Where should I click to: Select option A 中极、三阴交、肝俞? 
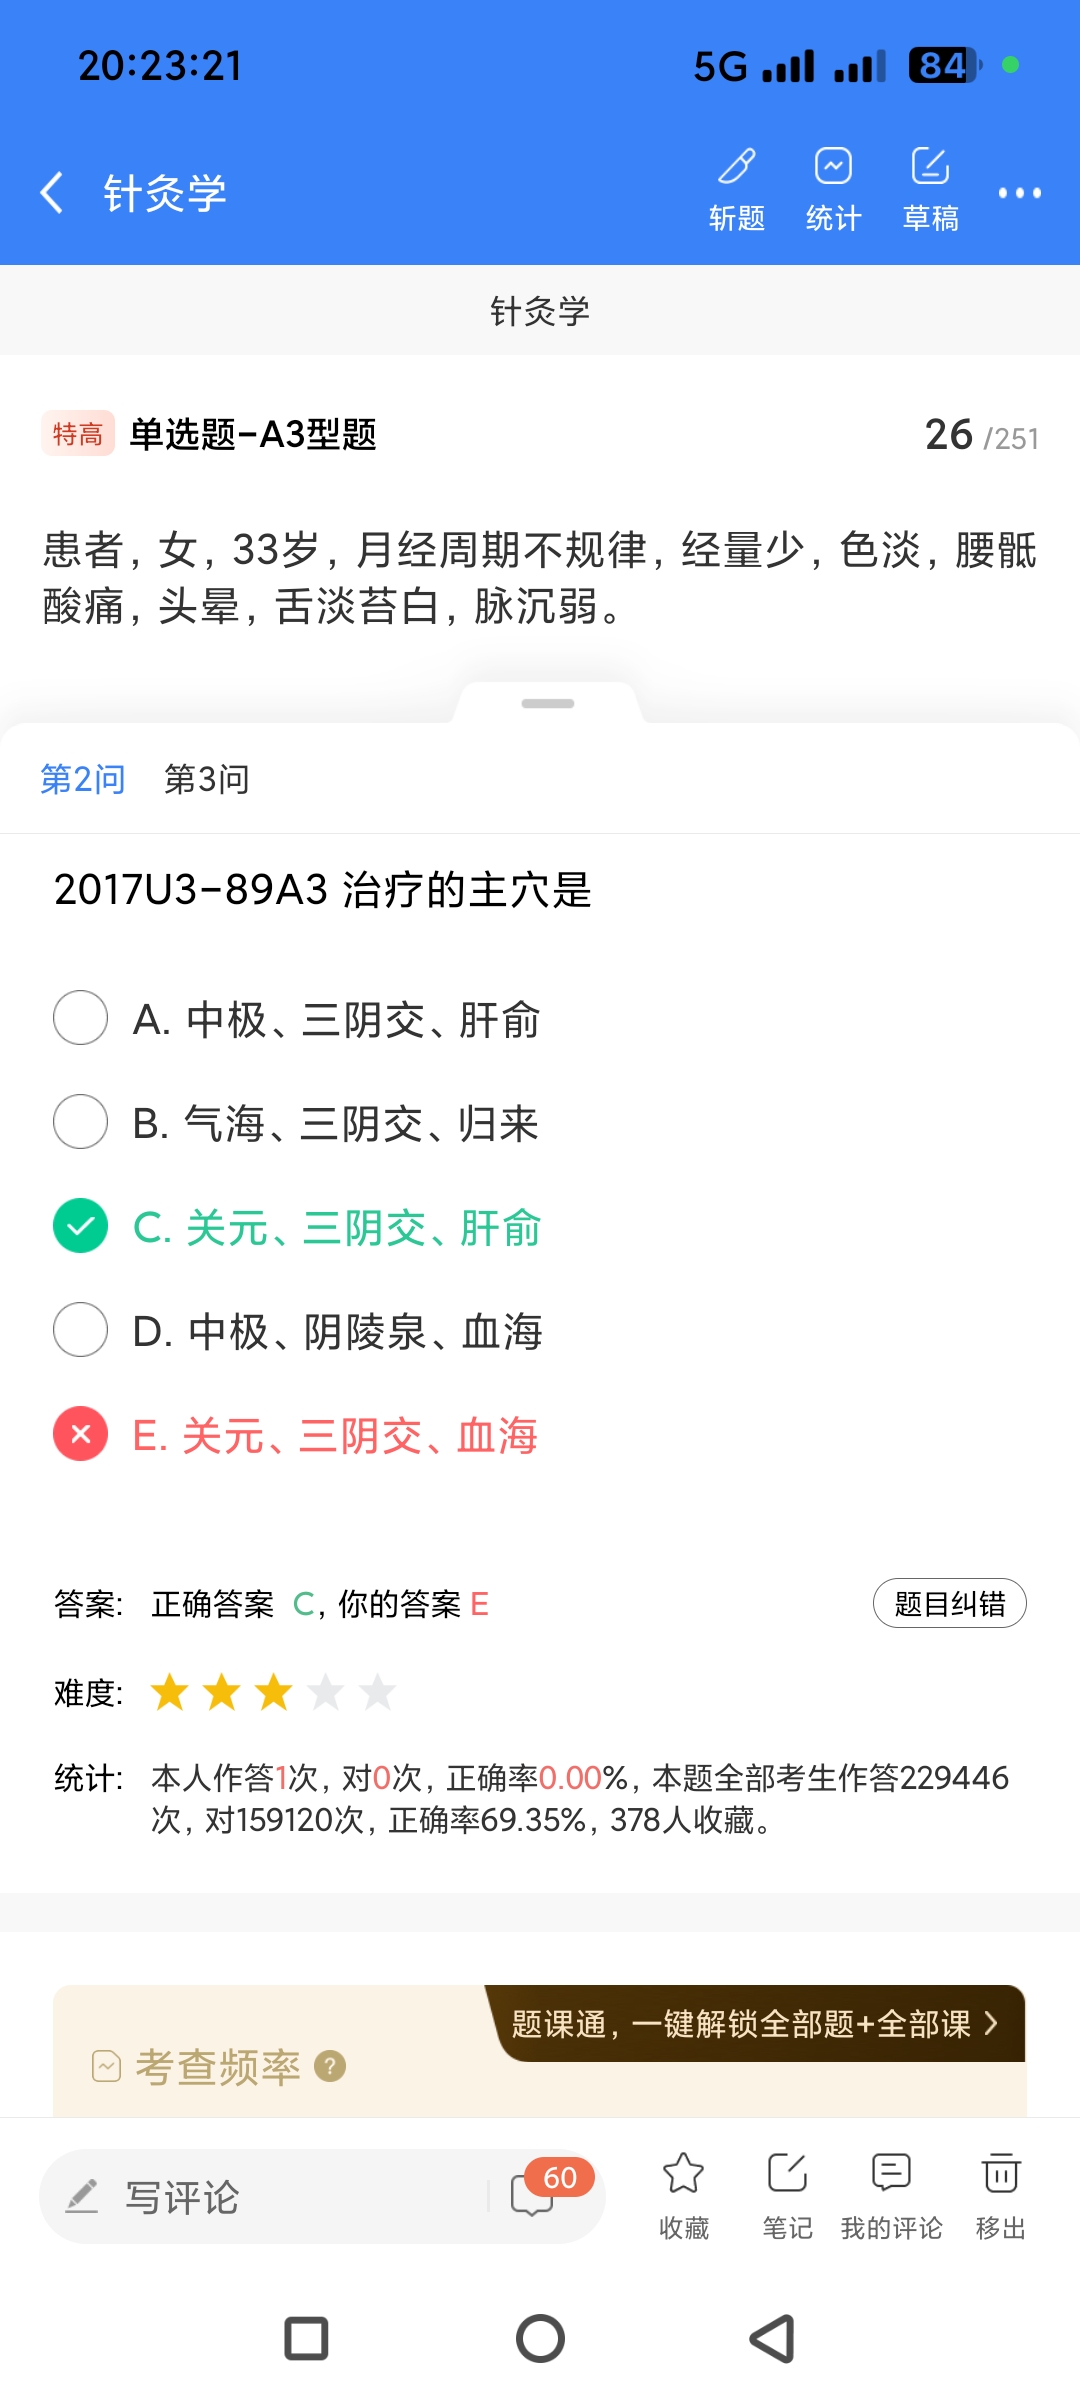pos(81,1018)
